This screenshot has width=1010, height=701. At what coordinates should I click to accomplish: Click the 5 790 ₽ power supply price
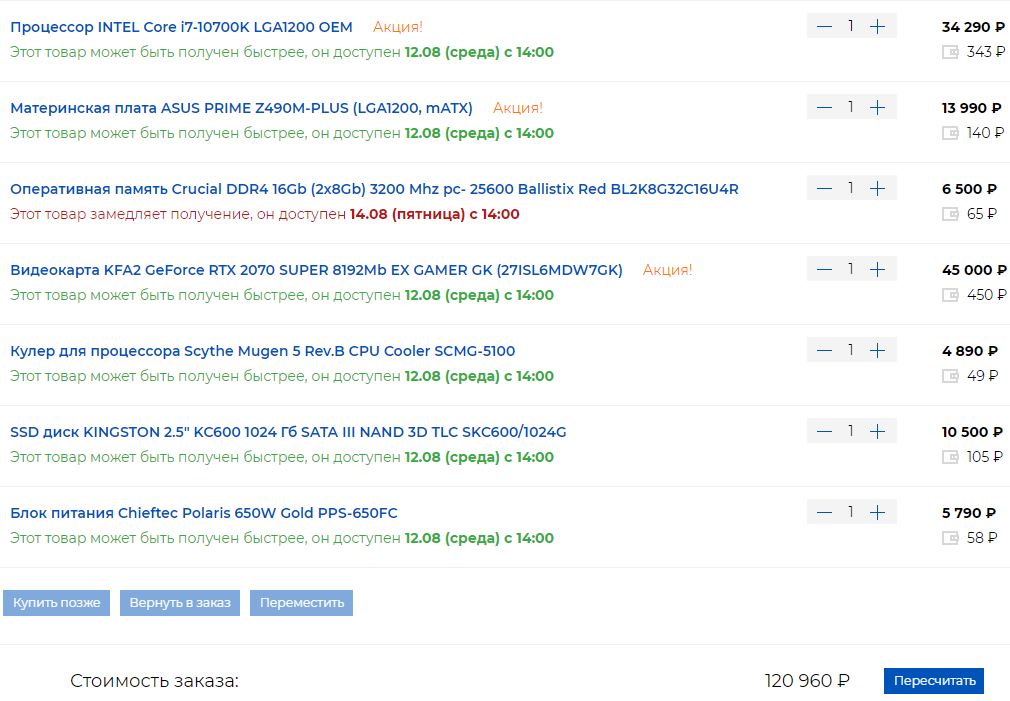tap(969, 513)
